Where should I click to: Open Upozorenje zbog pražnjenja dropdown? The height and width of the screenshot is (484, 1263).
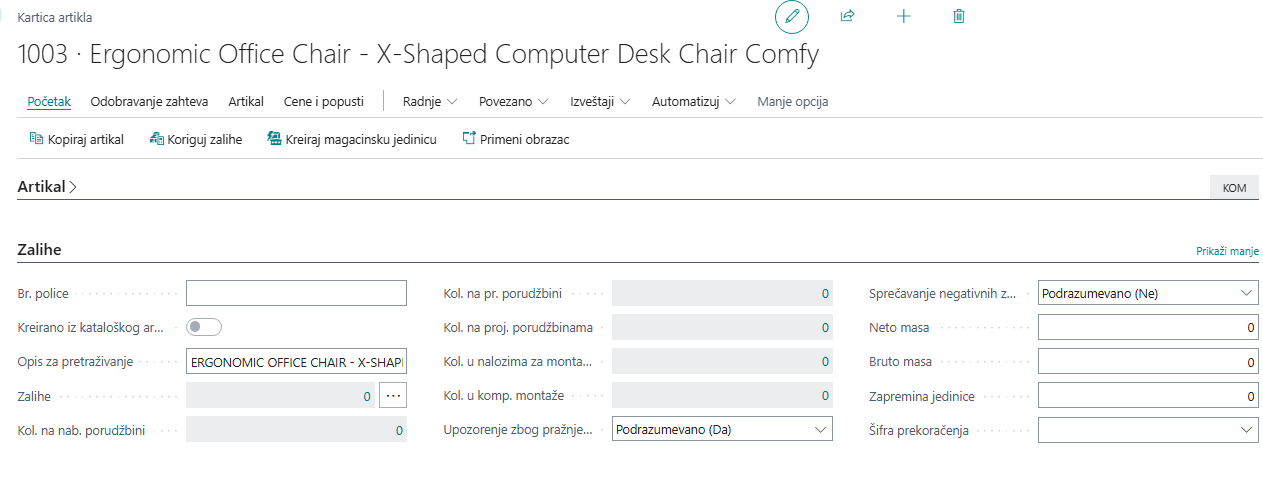722,430
